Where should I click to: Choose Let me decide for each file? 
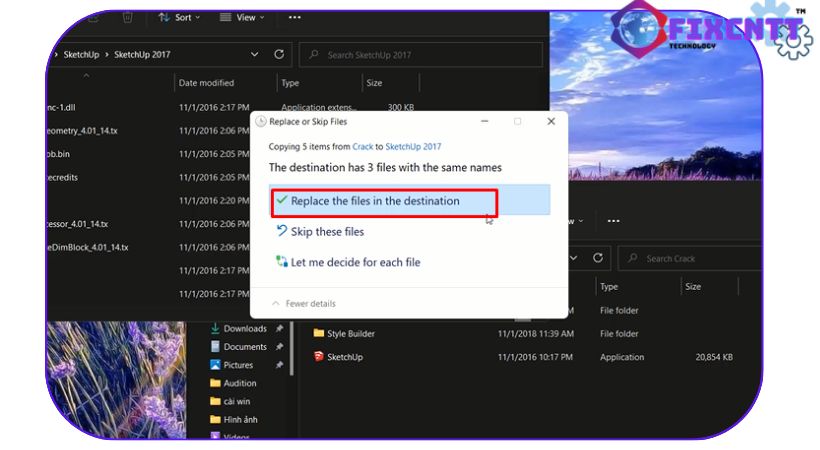(x=354, y=263)
